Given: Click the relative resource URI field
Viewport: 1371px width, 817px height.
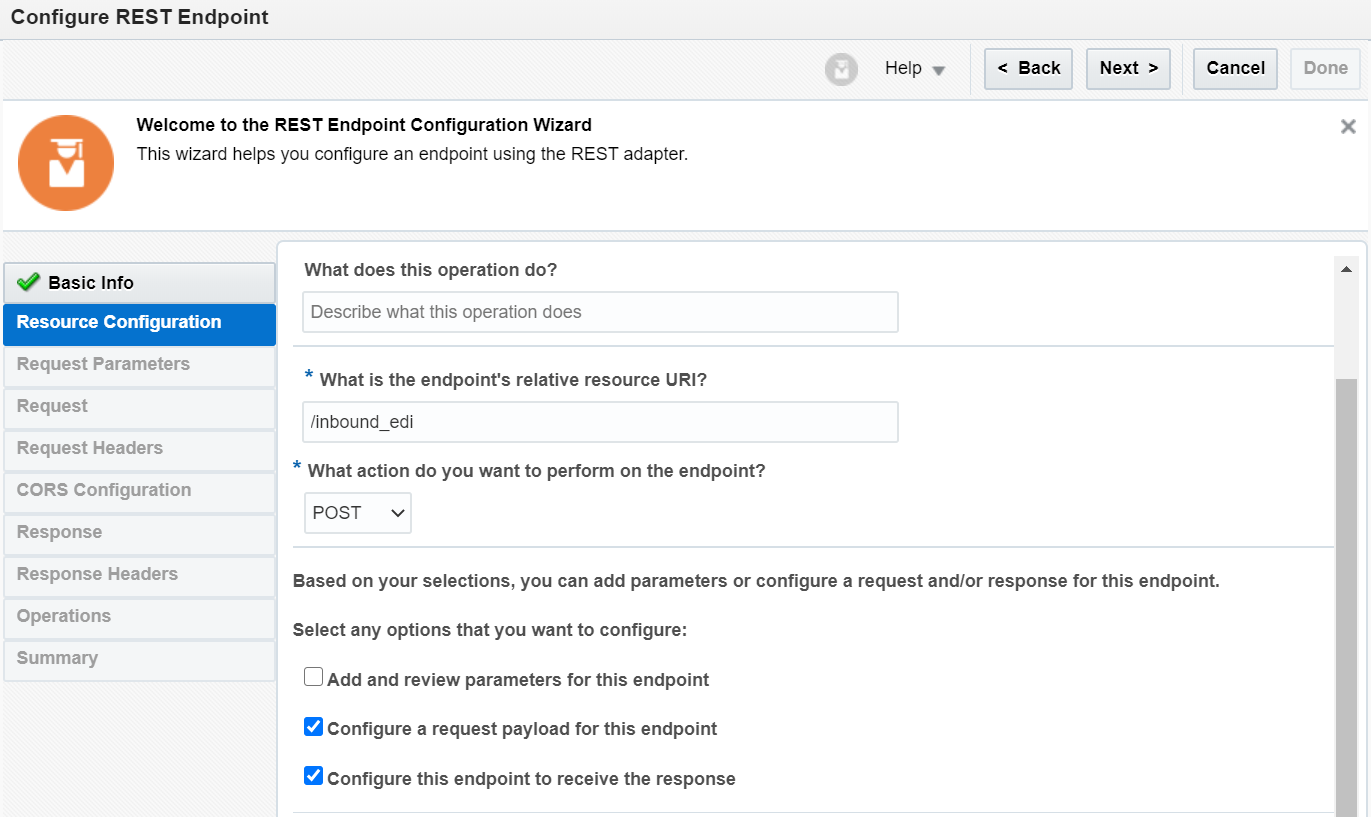Looking at the screenshot, I should pyautogui.click(x=600, y=422).
